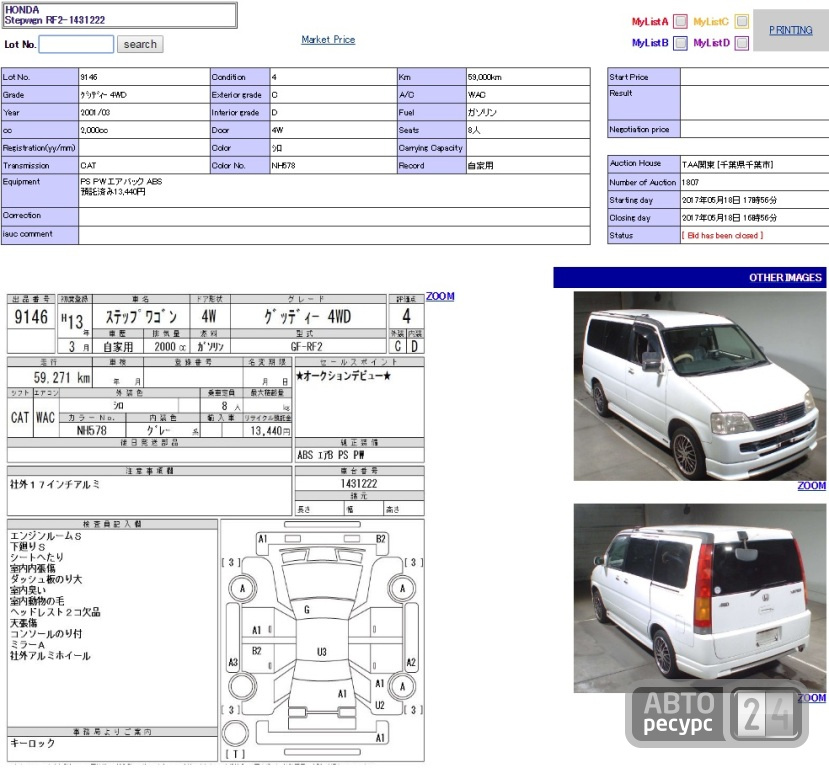Click the MyListA label
The height and width of the screenshot is (768, 829).
pyautogui.click(x=650, y=22)
